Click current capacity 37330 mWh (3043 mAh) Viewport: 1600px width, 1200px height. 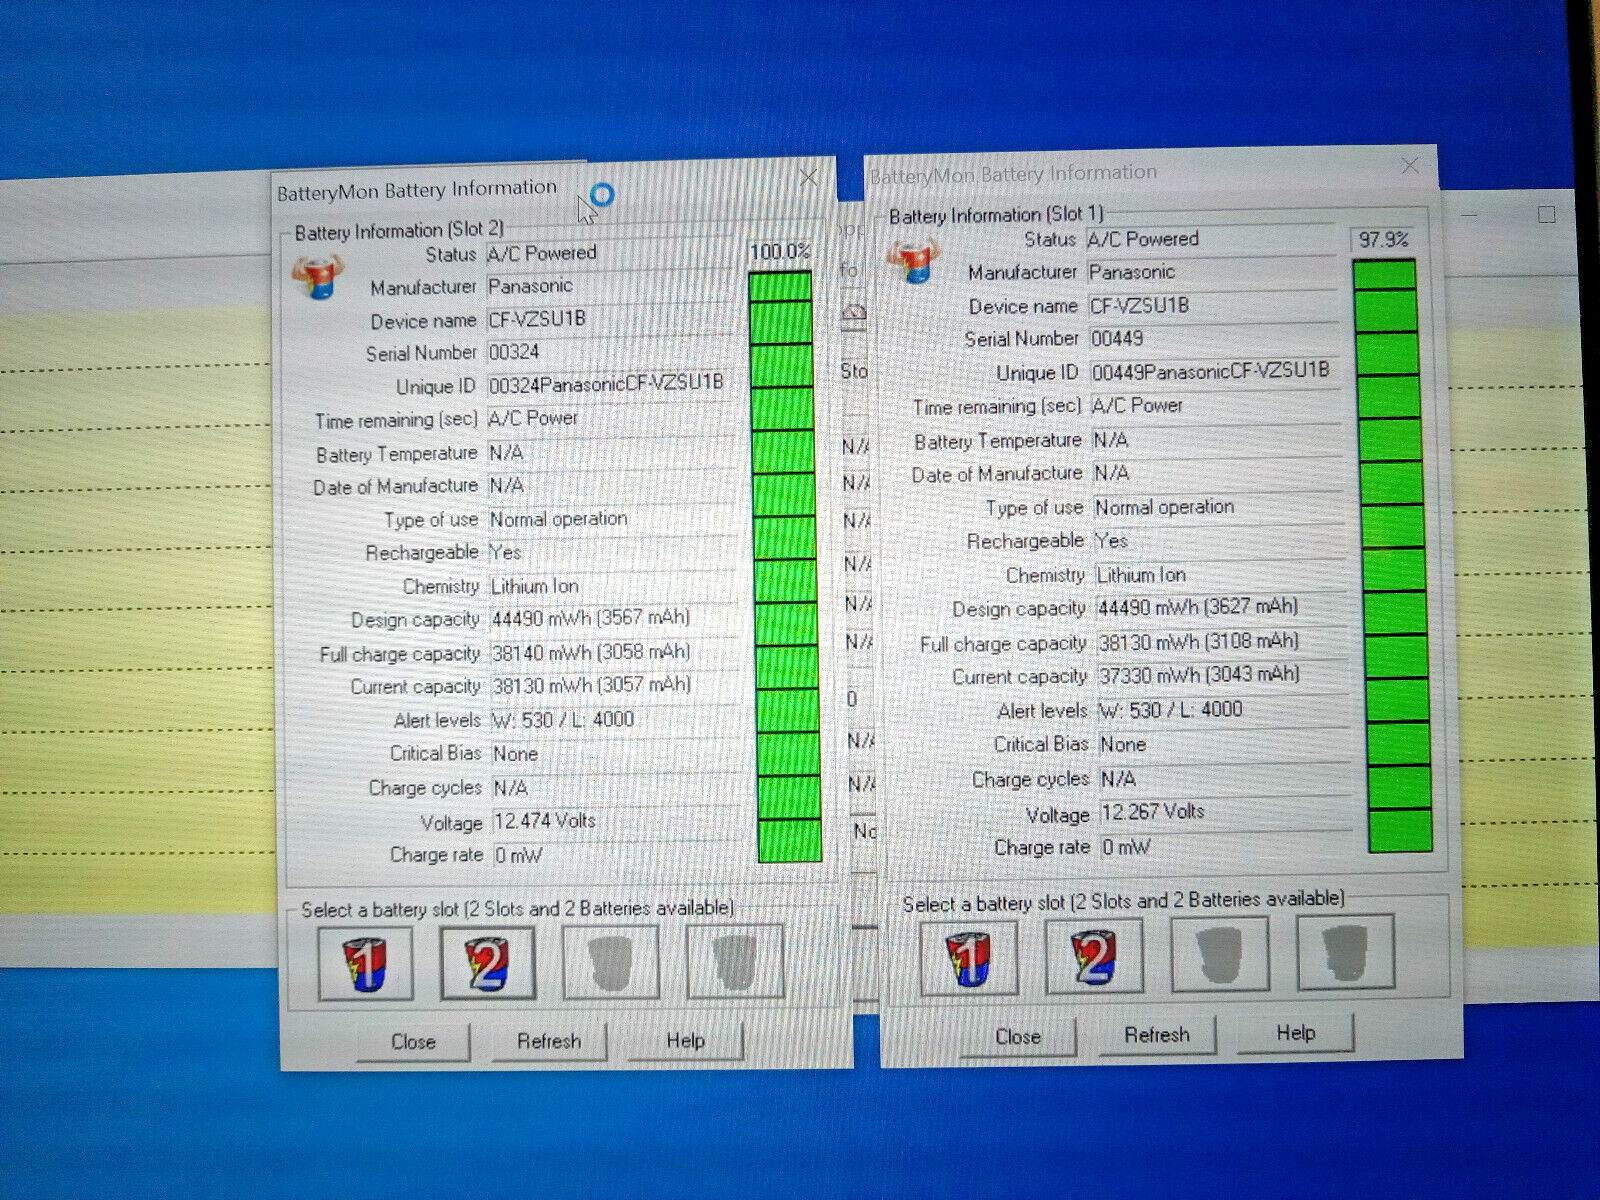[x=1222, y=675]
